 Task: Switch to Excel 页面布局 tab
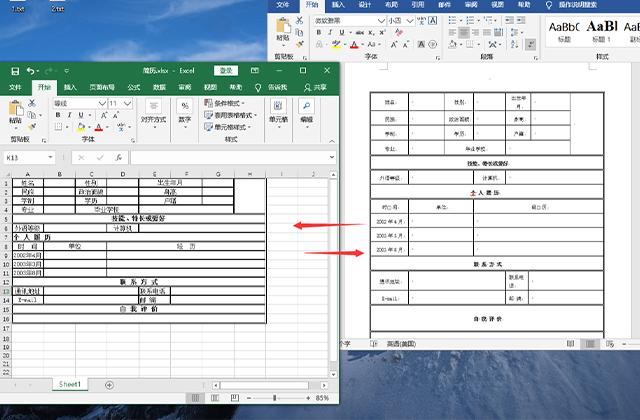click(102, 87)
